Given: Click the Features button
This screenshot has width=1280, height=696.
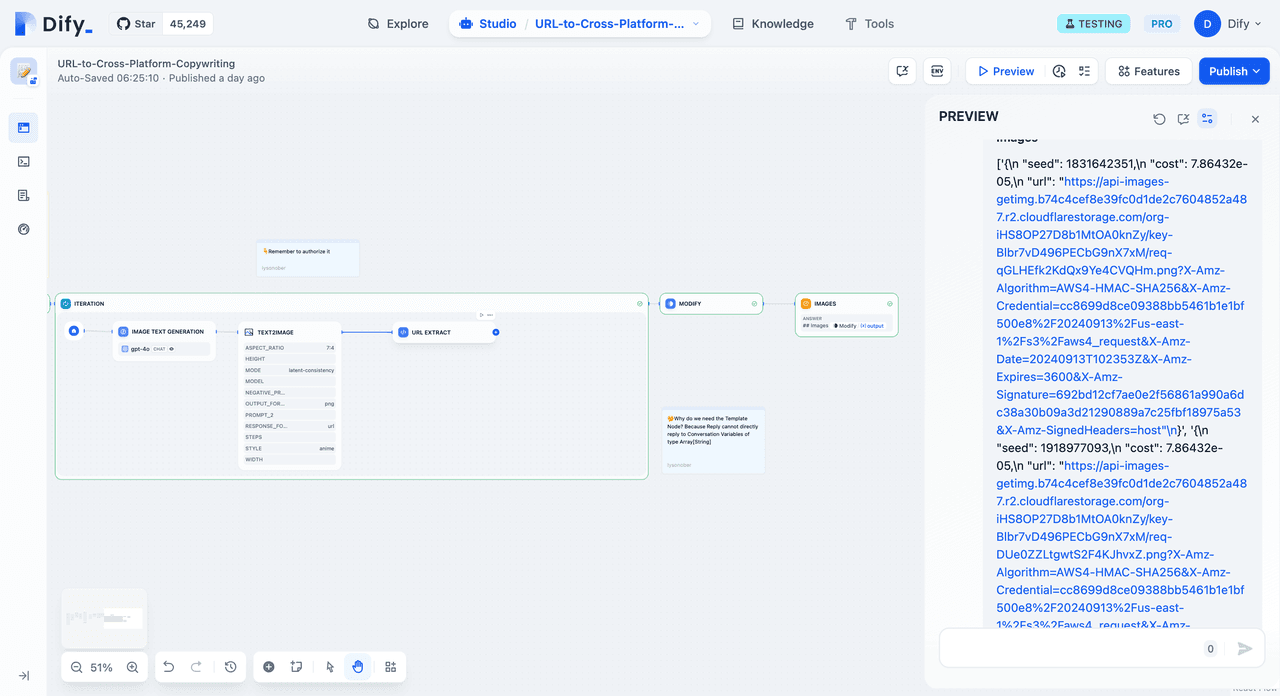Looking at the screenshot, I should [x=1148, y=71].
